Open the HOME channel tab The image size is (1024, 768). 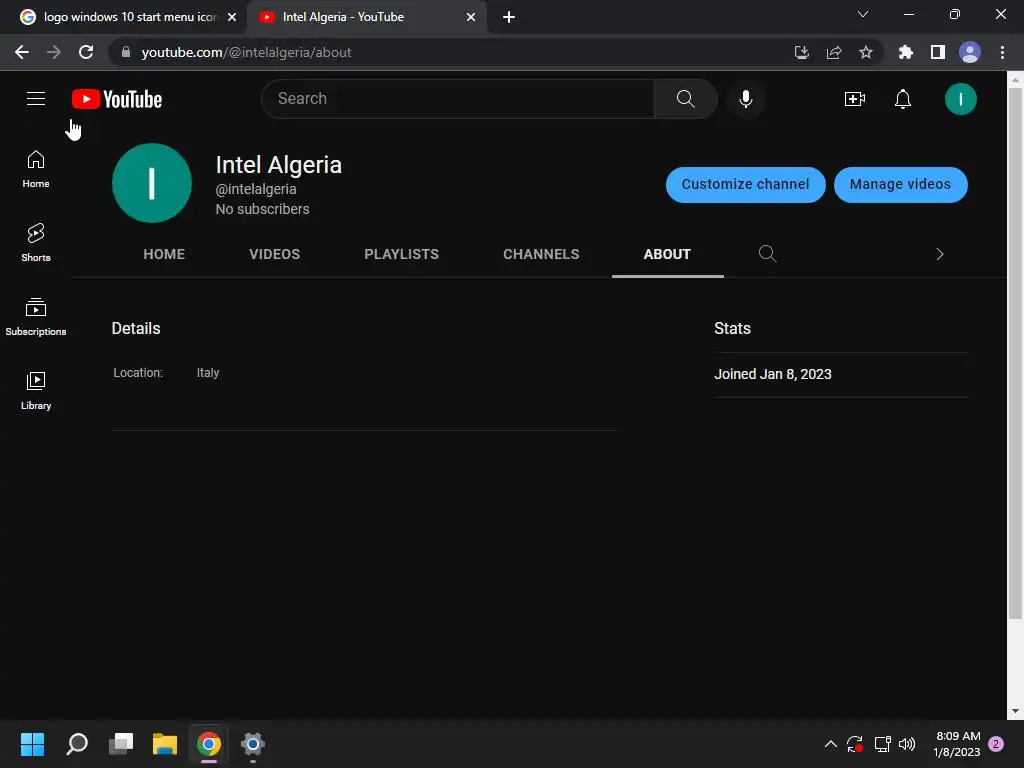(x=164, y=254)
